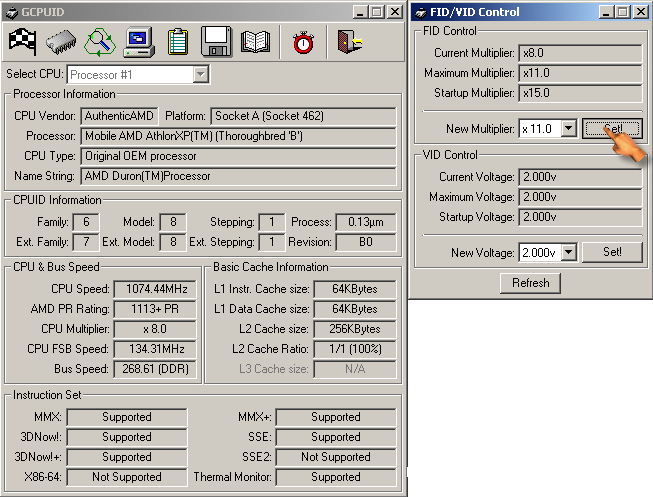This screenshot has width=653, height=497.
Task: Minimize the GCPUID window
Action: [359, 12]
